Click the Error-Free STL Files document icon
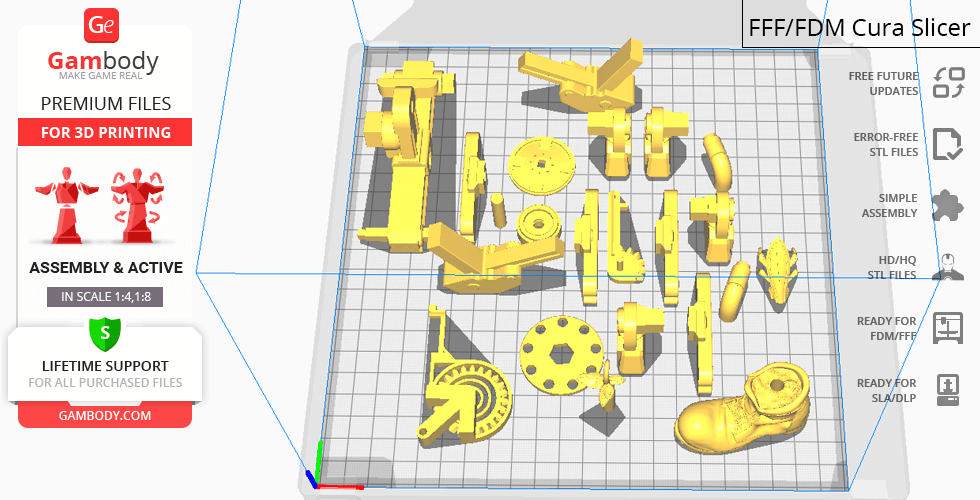This screenshot has height=500, width=980. pyautogui.click(x=947, y=144)
